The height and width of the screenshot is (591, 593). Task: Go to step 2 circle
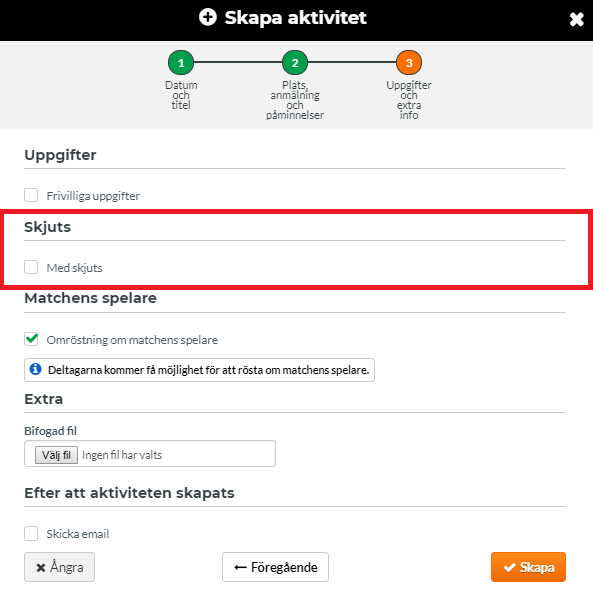pyautogui.click(x=295, y=63)
